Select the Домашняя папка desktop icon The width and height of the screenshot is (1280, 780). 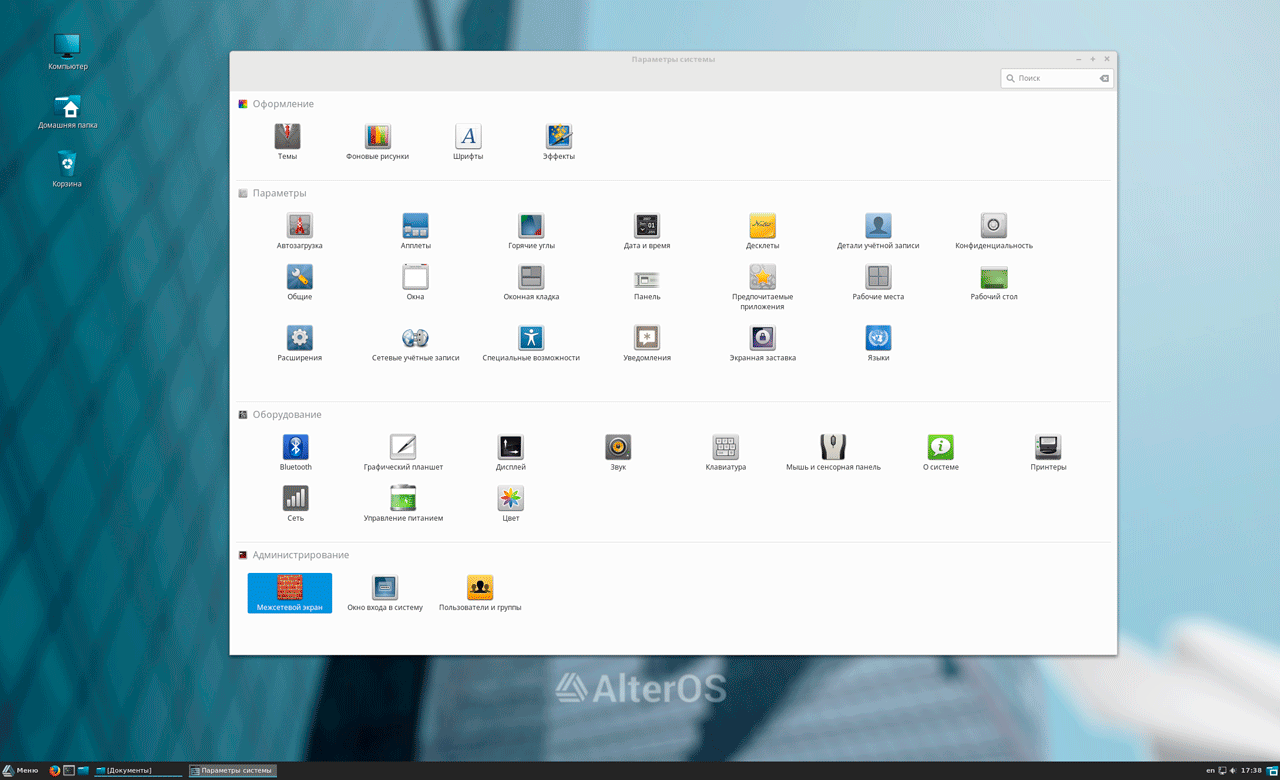67,112
